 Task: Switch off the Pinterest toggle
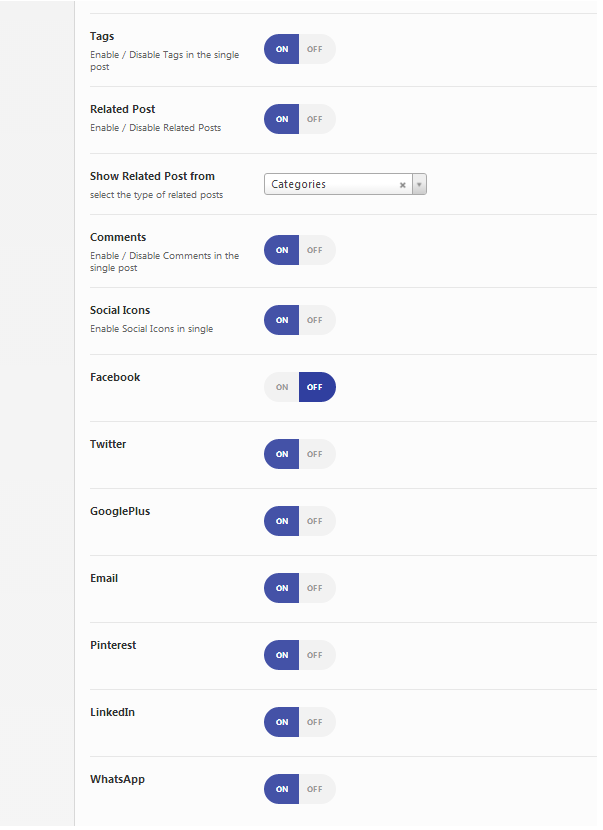(x=315, y=655)
